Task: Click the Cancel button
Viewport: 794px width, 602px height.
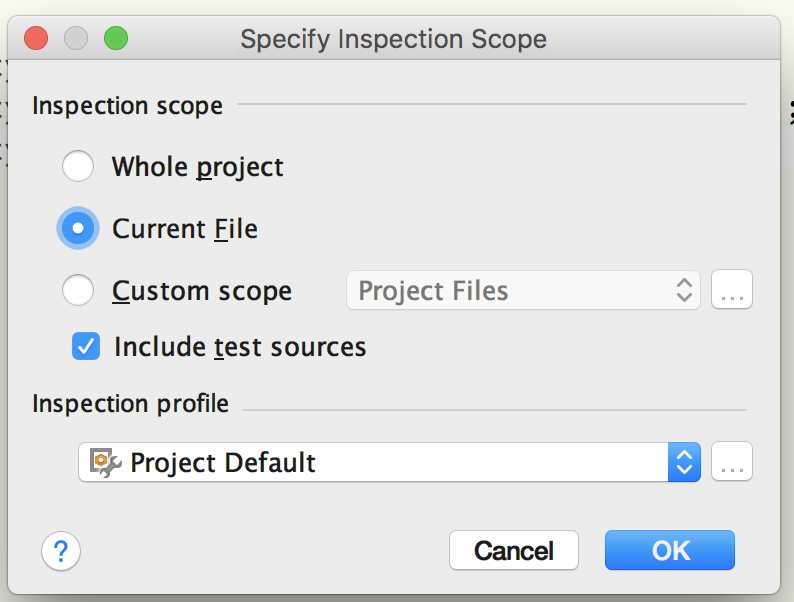Action: (x=513, y=550)
